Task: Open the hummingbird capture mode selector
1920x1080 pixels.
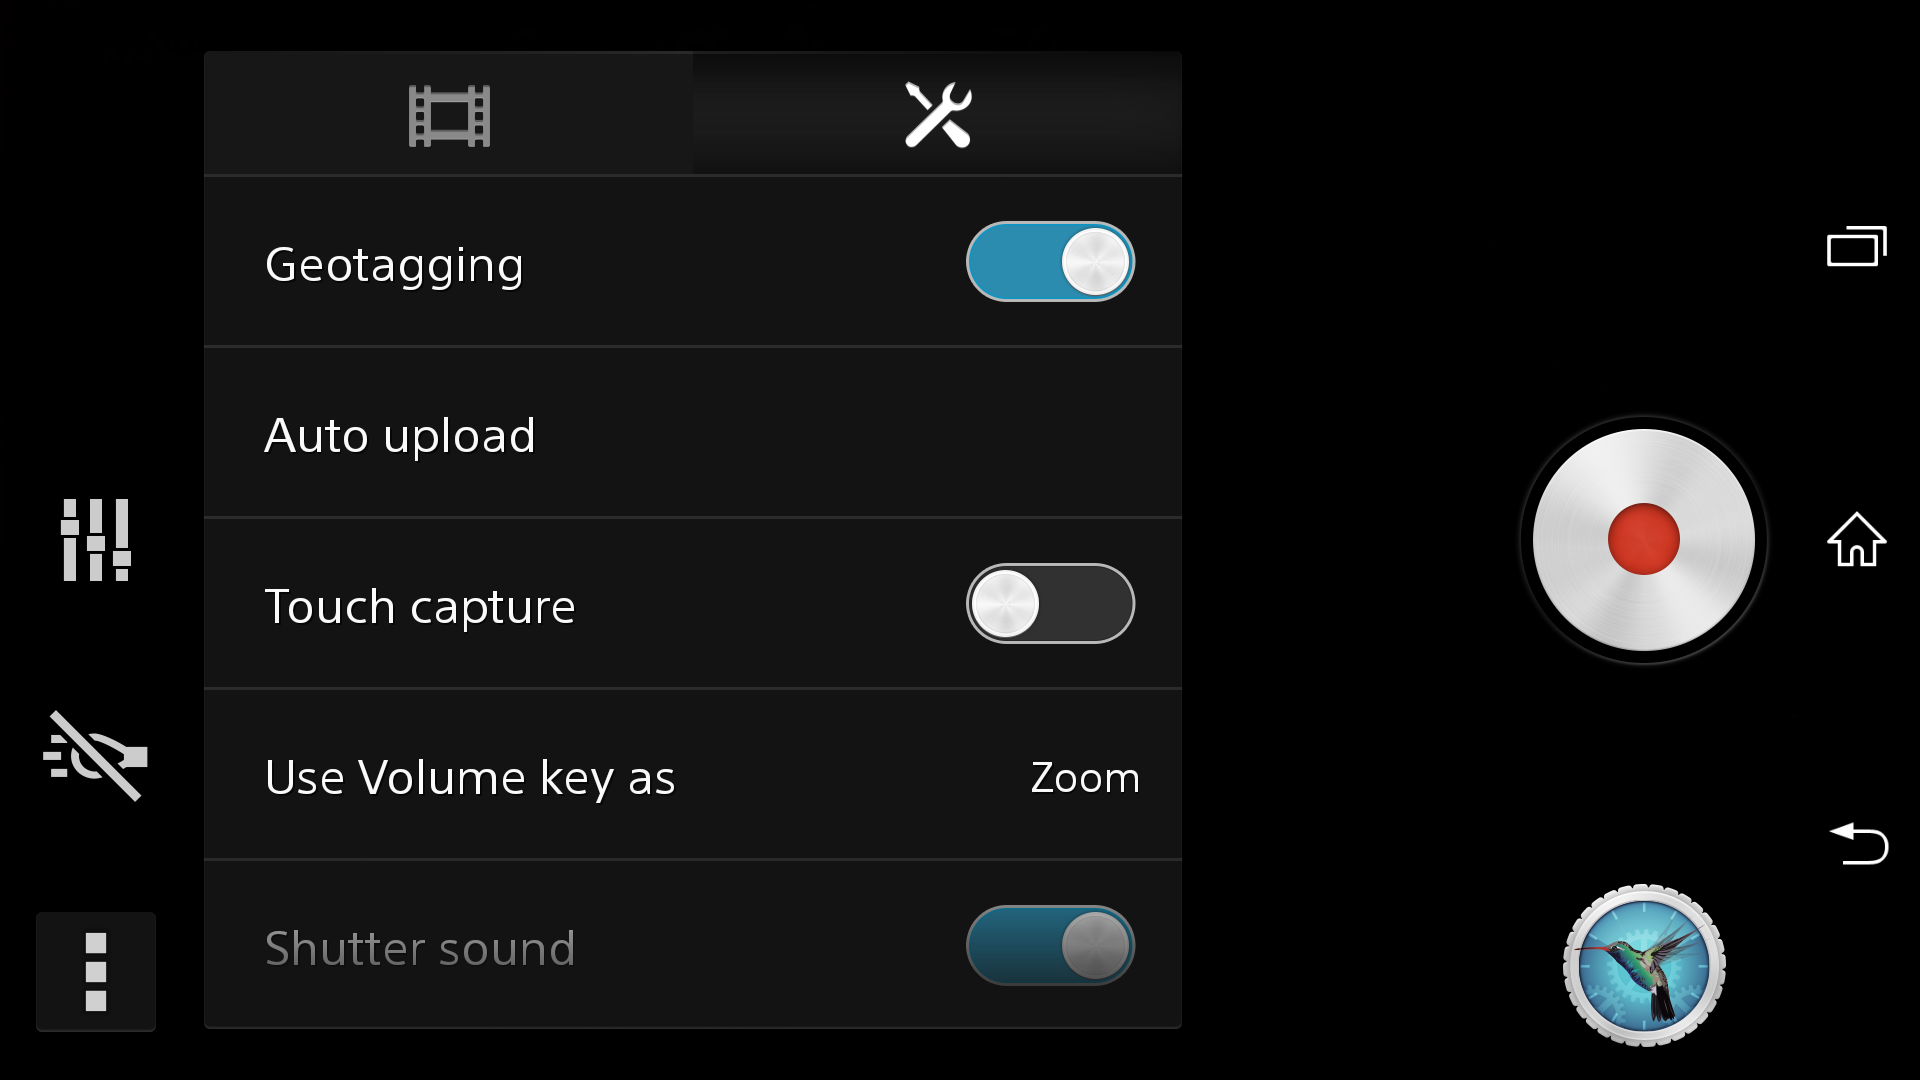Action: [x=1644, y=966]
